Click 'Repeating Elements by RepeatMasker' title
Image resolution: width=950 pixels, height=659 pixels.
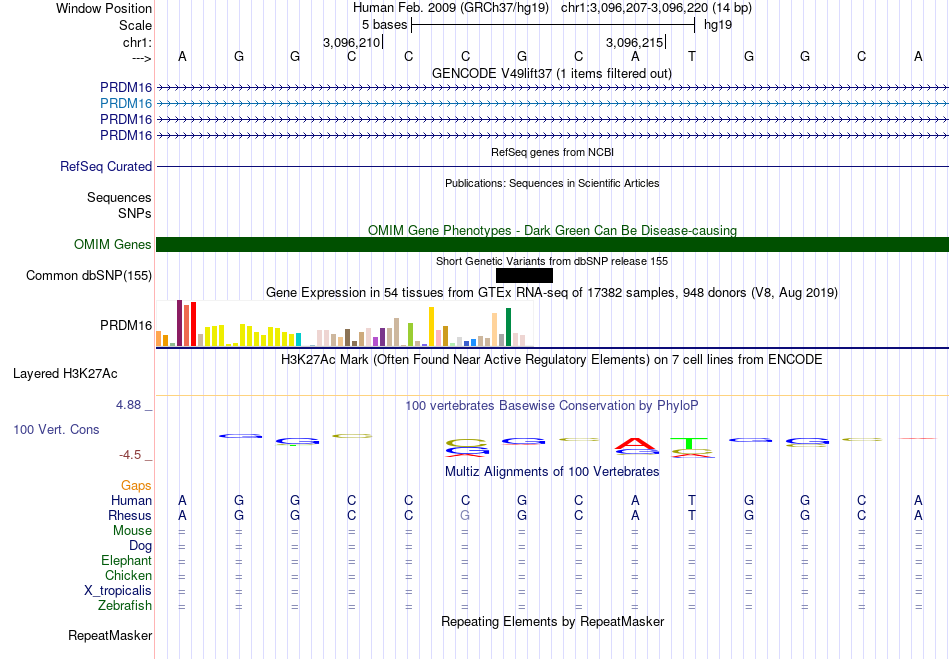(552, 622)
